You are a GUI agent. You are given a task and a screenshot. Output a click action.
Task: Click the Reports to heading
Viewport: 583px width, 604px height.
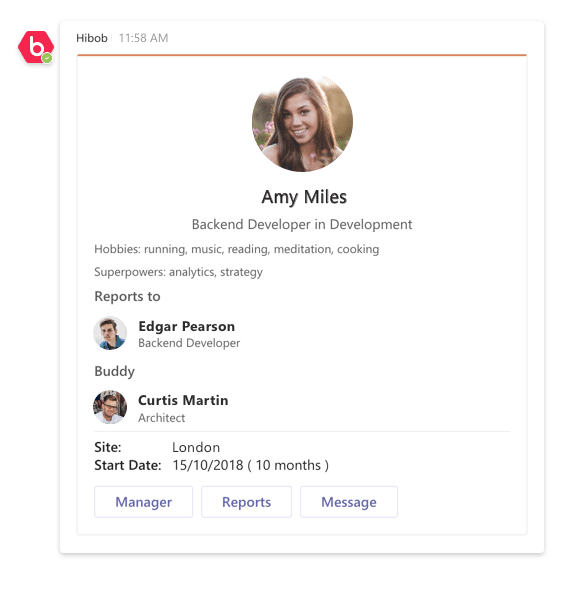127,297
